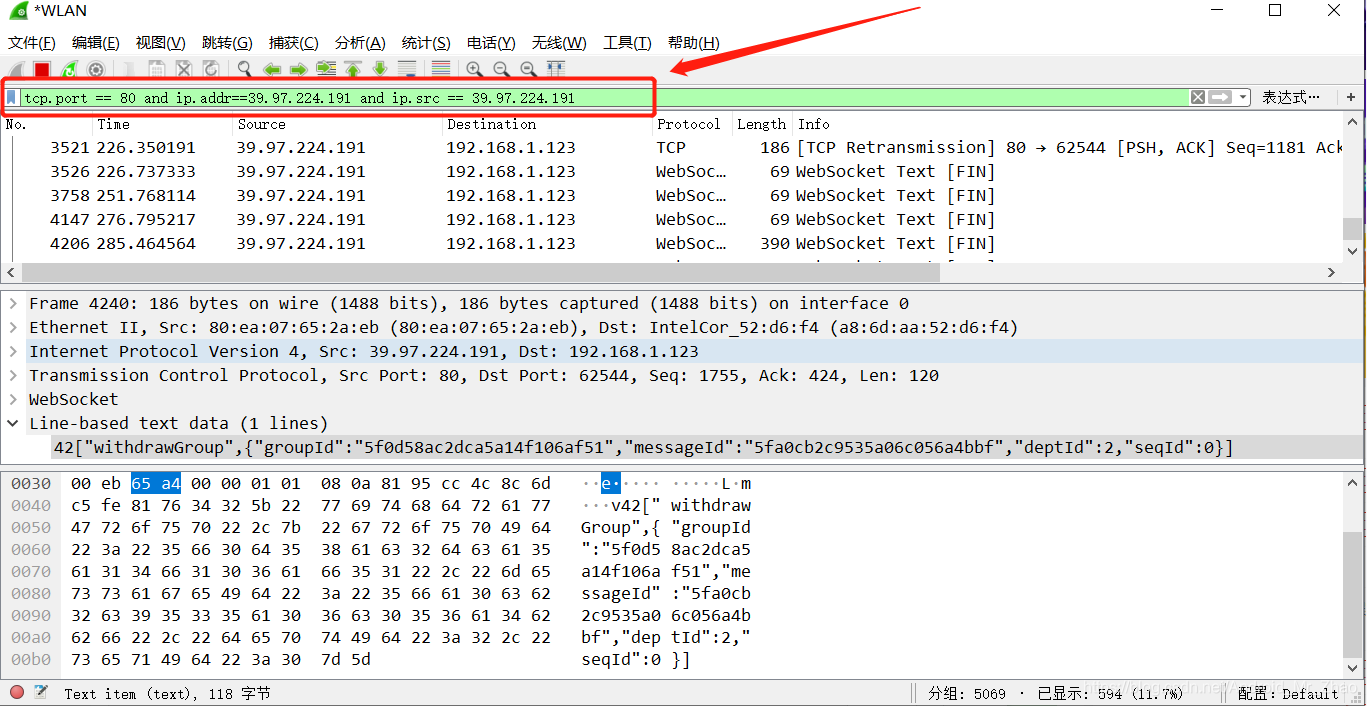Sort by the Protocol column header
1367x706 pixels.
click(x=692, y=125)
